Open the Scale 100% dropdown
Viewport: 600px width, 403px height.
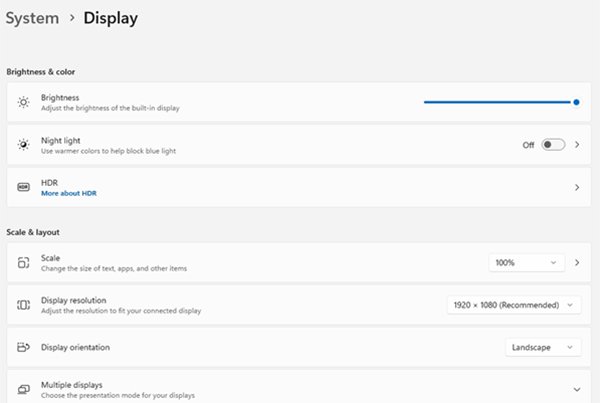pos(525,263)
